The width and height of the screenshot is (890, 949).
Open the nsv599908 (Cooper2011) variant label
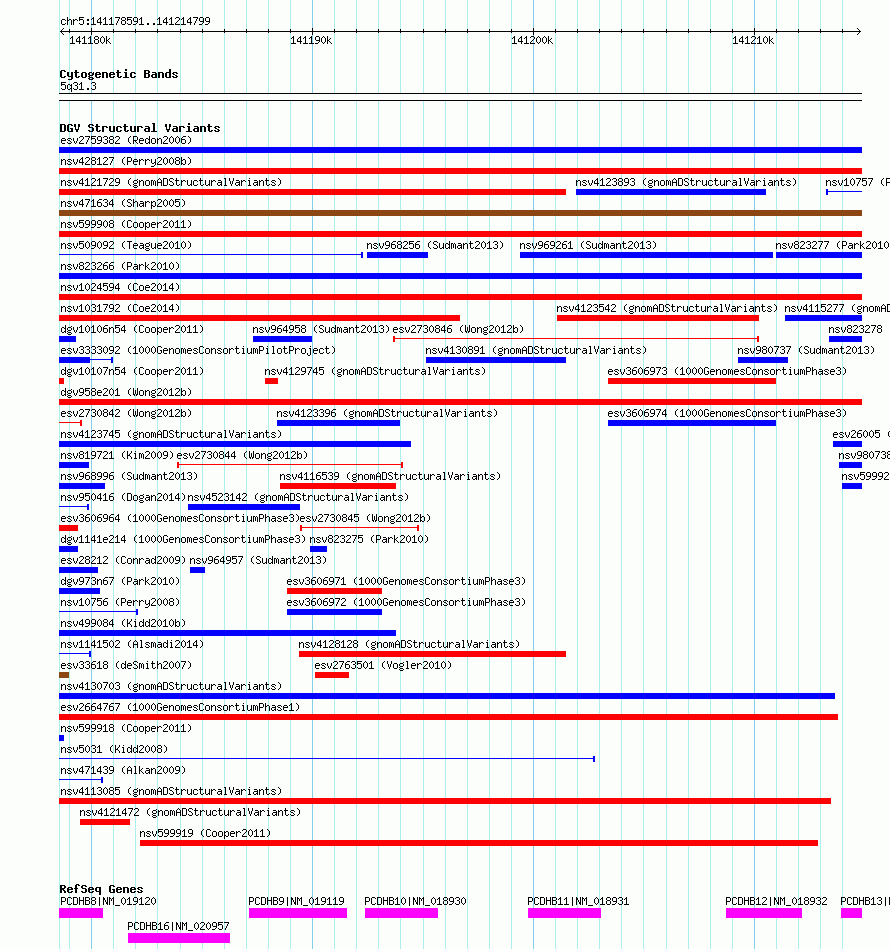click(126, 225)
